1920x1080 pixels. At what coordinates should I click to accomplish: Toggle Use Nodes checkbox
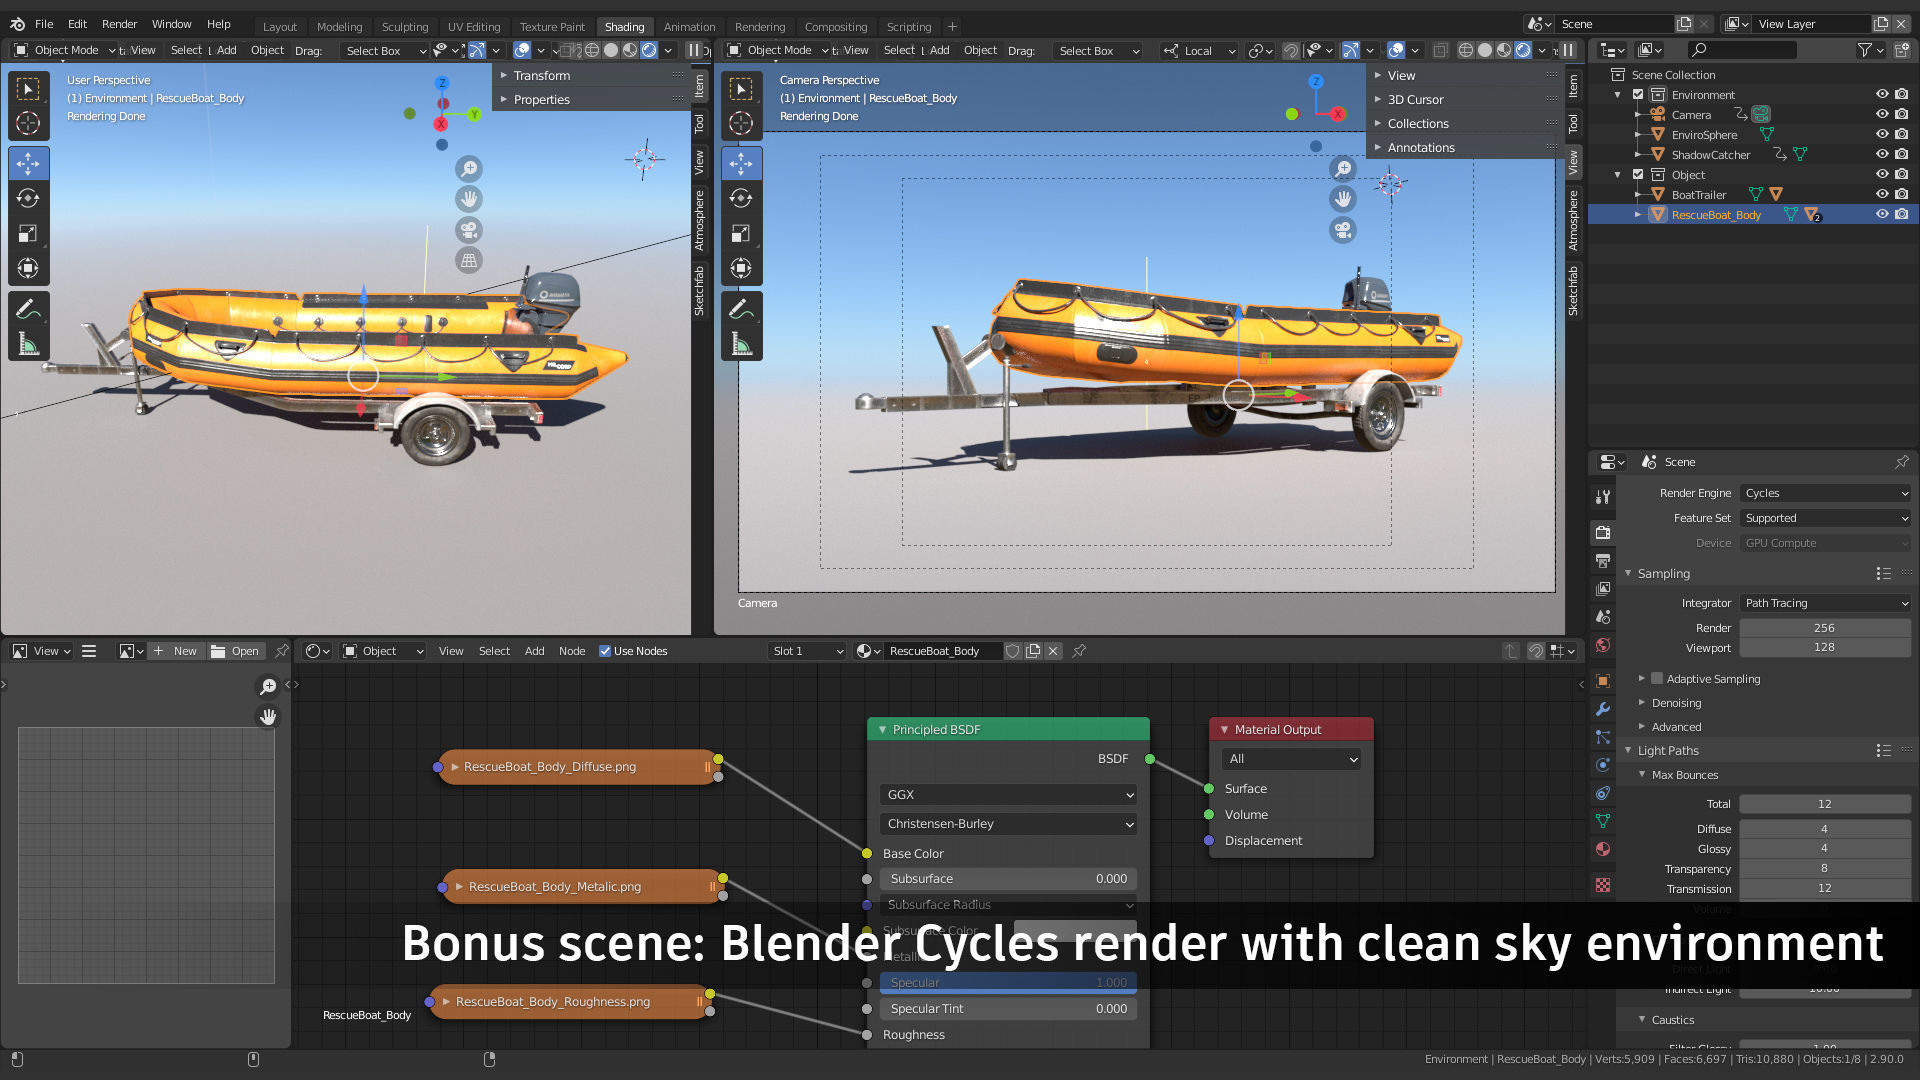tap(605, 651)
